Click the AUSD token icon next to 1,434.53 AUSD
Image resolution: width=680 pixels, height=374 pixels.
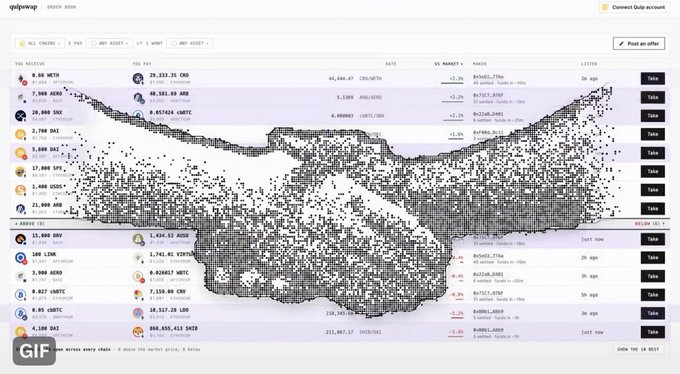[138, 239]
